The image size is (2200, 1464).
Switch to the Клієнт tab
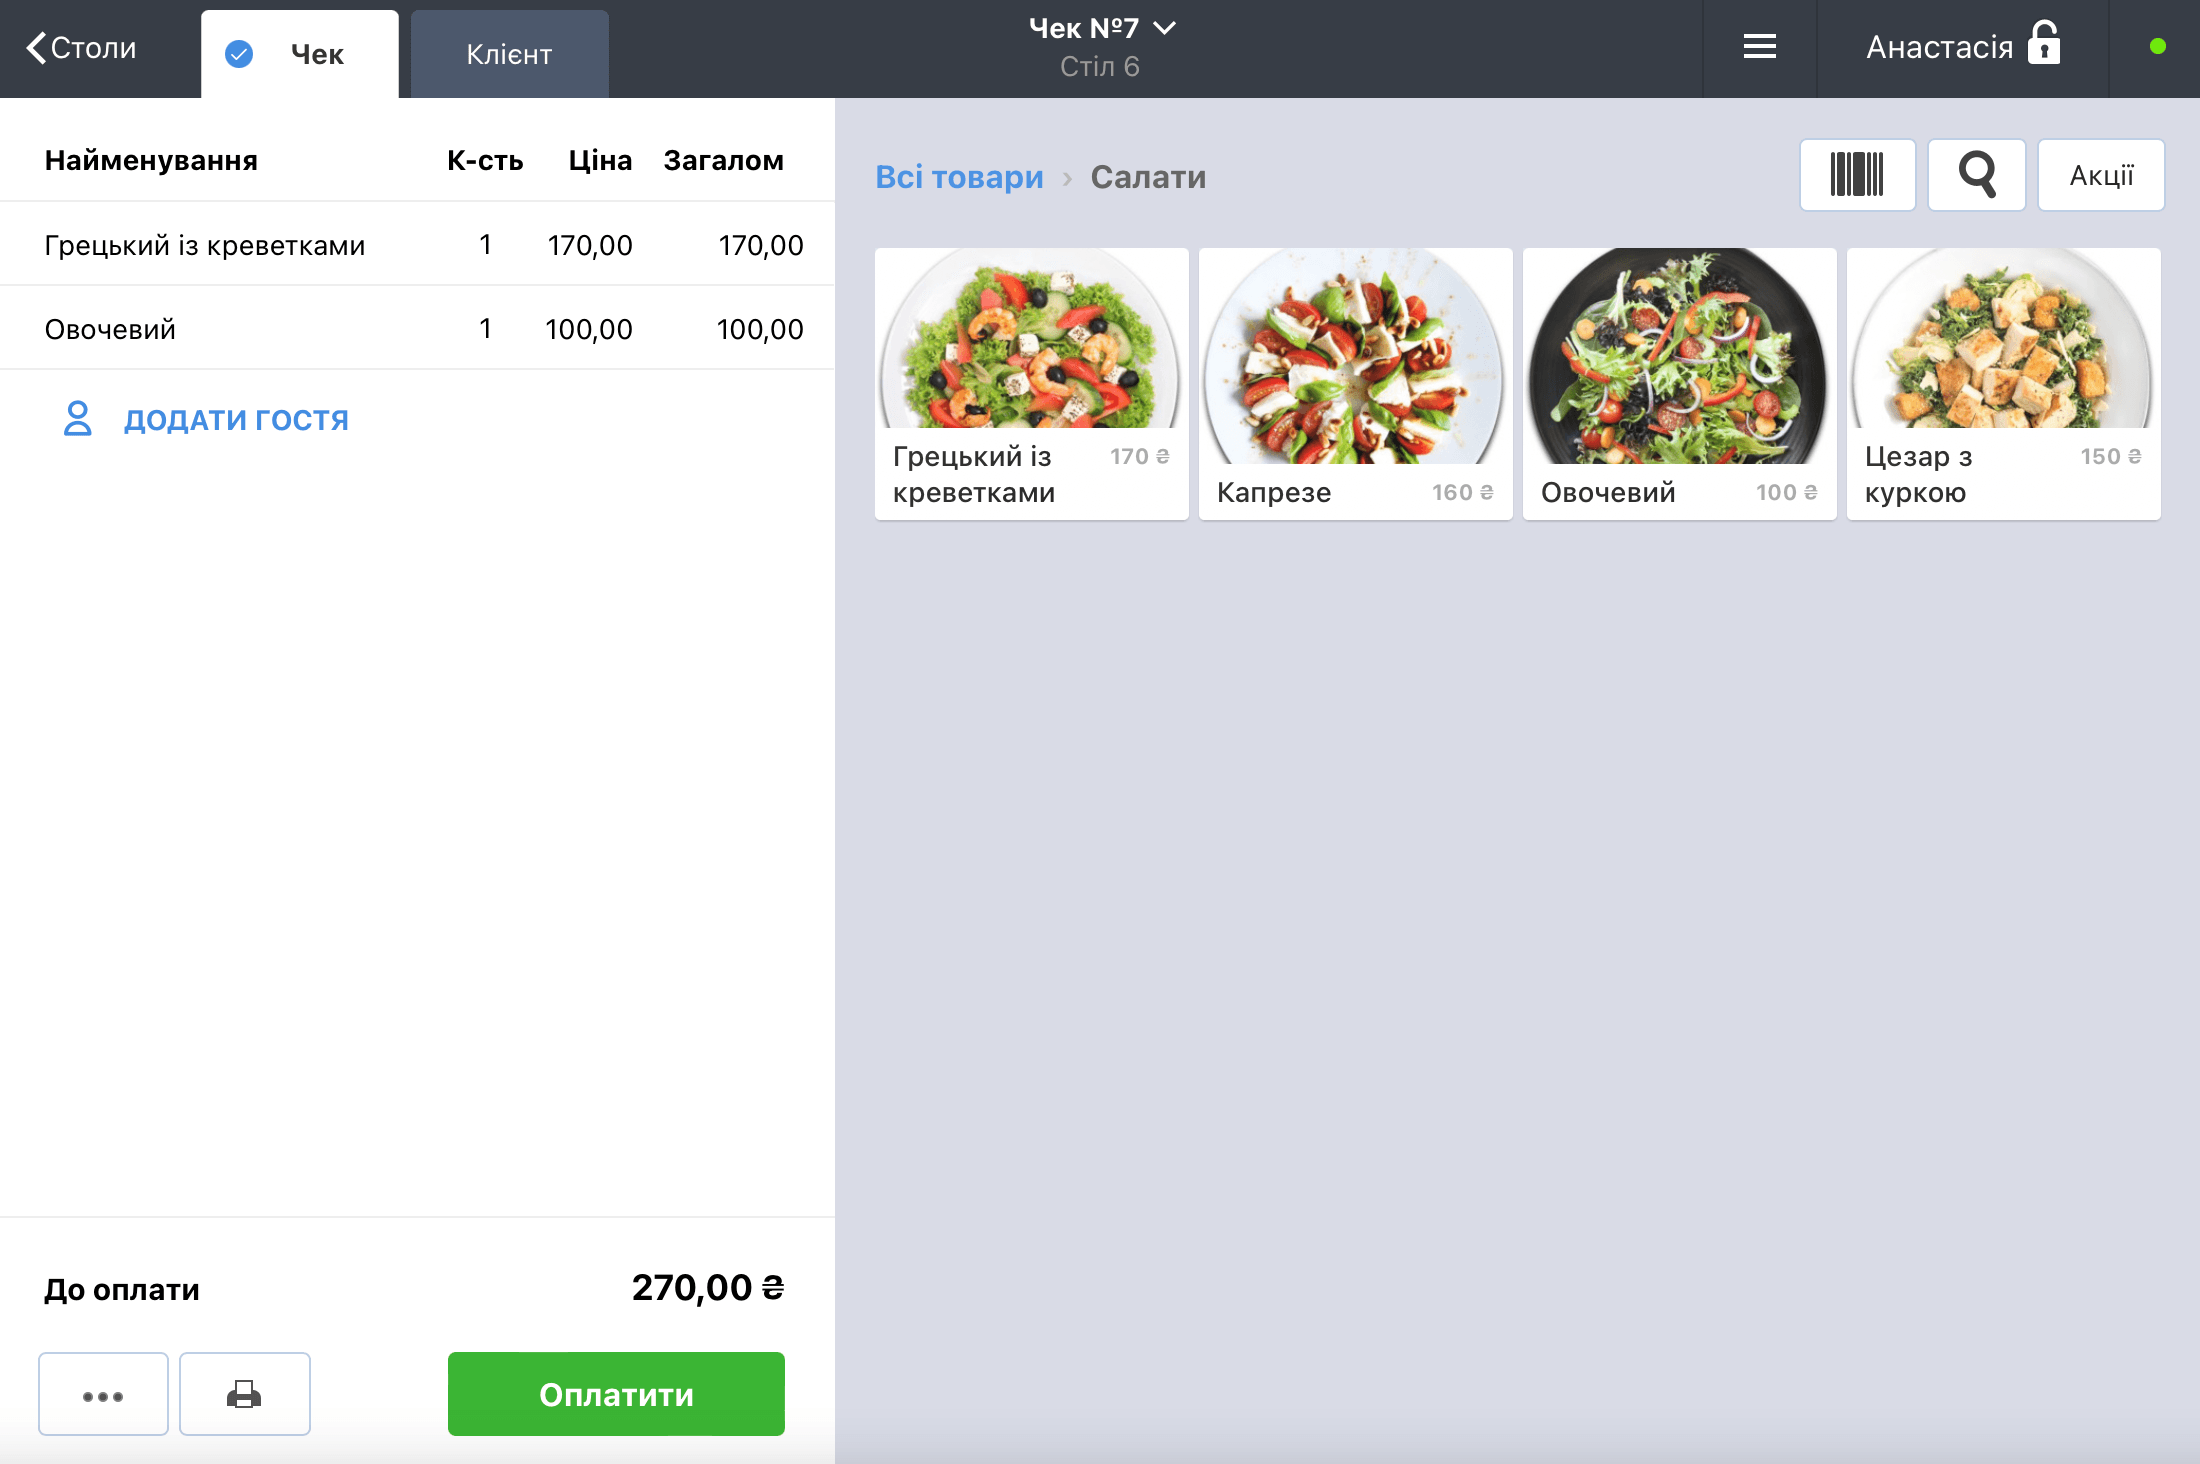509,54
